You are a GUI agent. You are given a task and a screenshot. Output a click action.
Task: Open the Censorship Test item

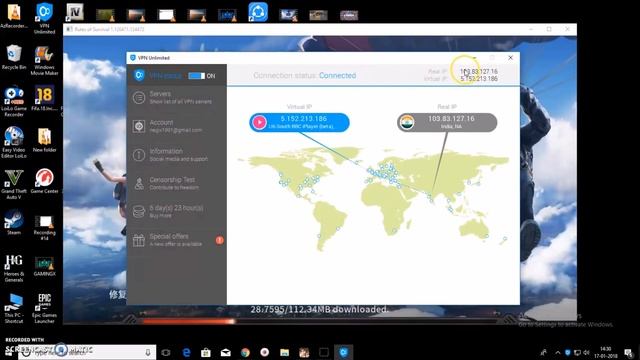pyautogui.click(x=176, y=183)
